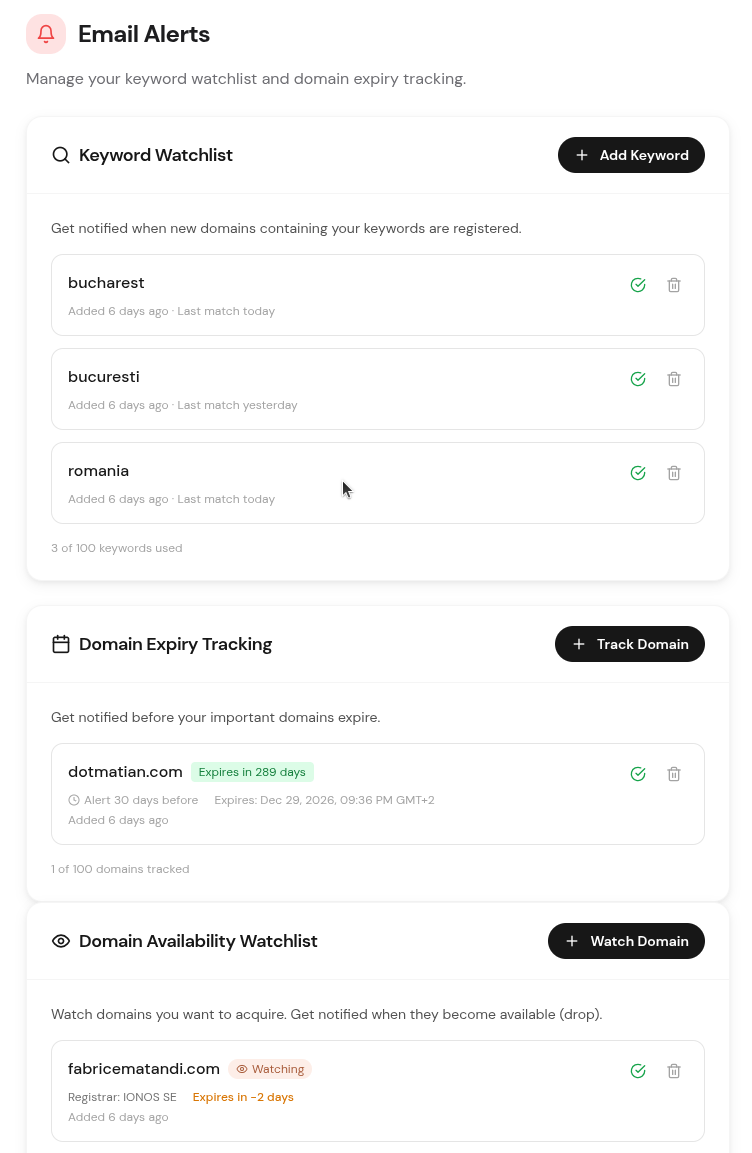Open the Add Keyword dialog

(x=631, y=155)
